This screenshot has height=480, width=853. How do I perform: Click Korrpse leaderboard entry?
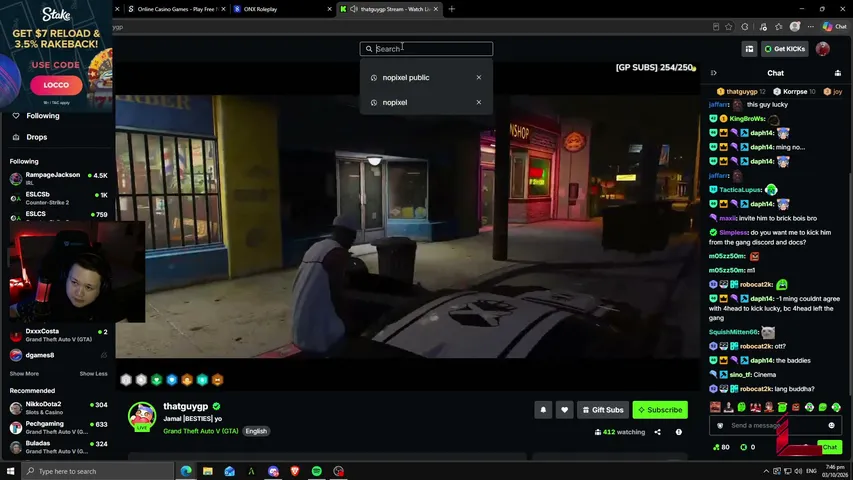click(794, 91)
